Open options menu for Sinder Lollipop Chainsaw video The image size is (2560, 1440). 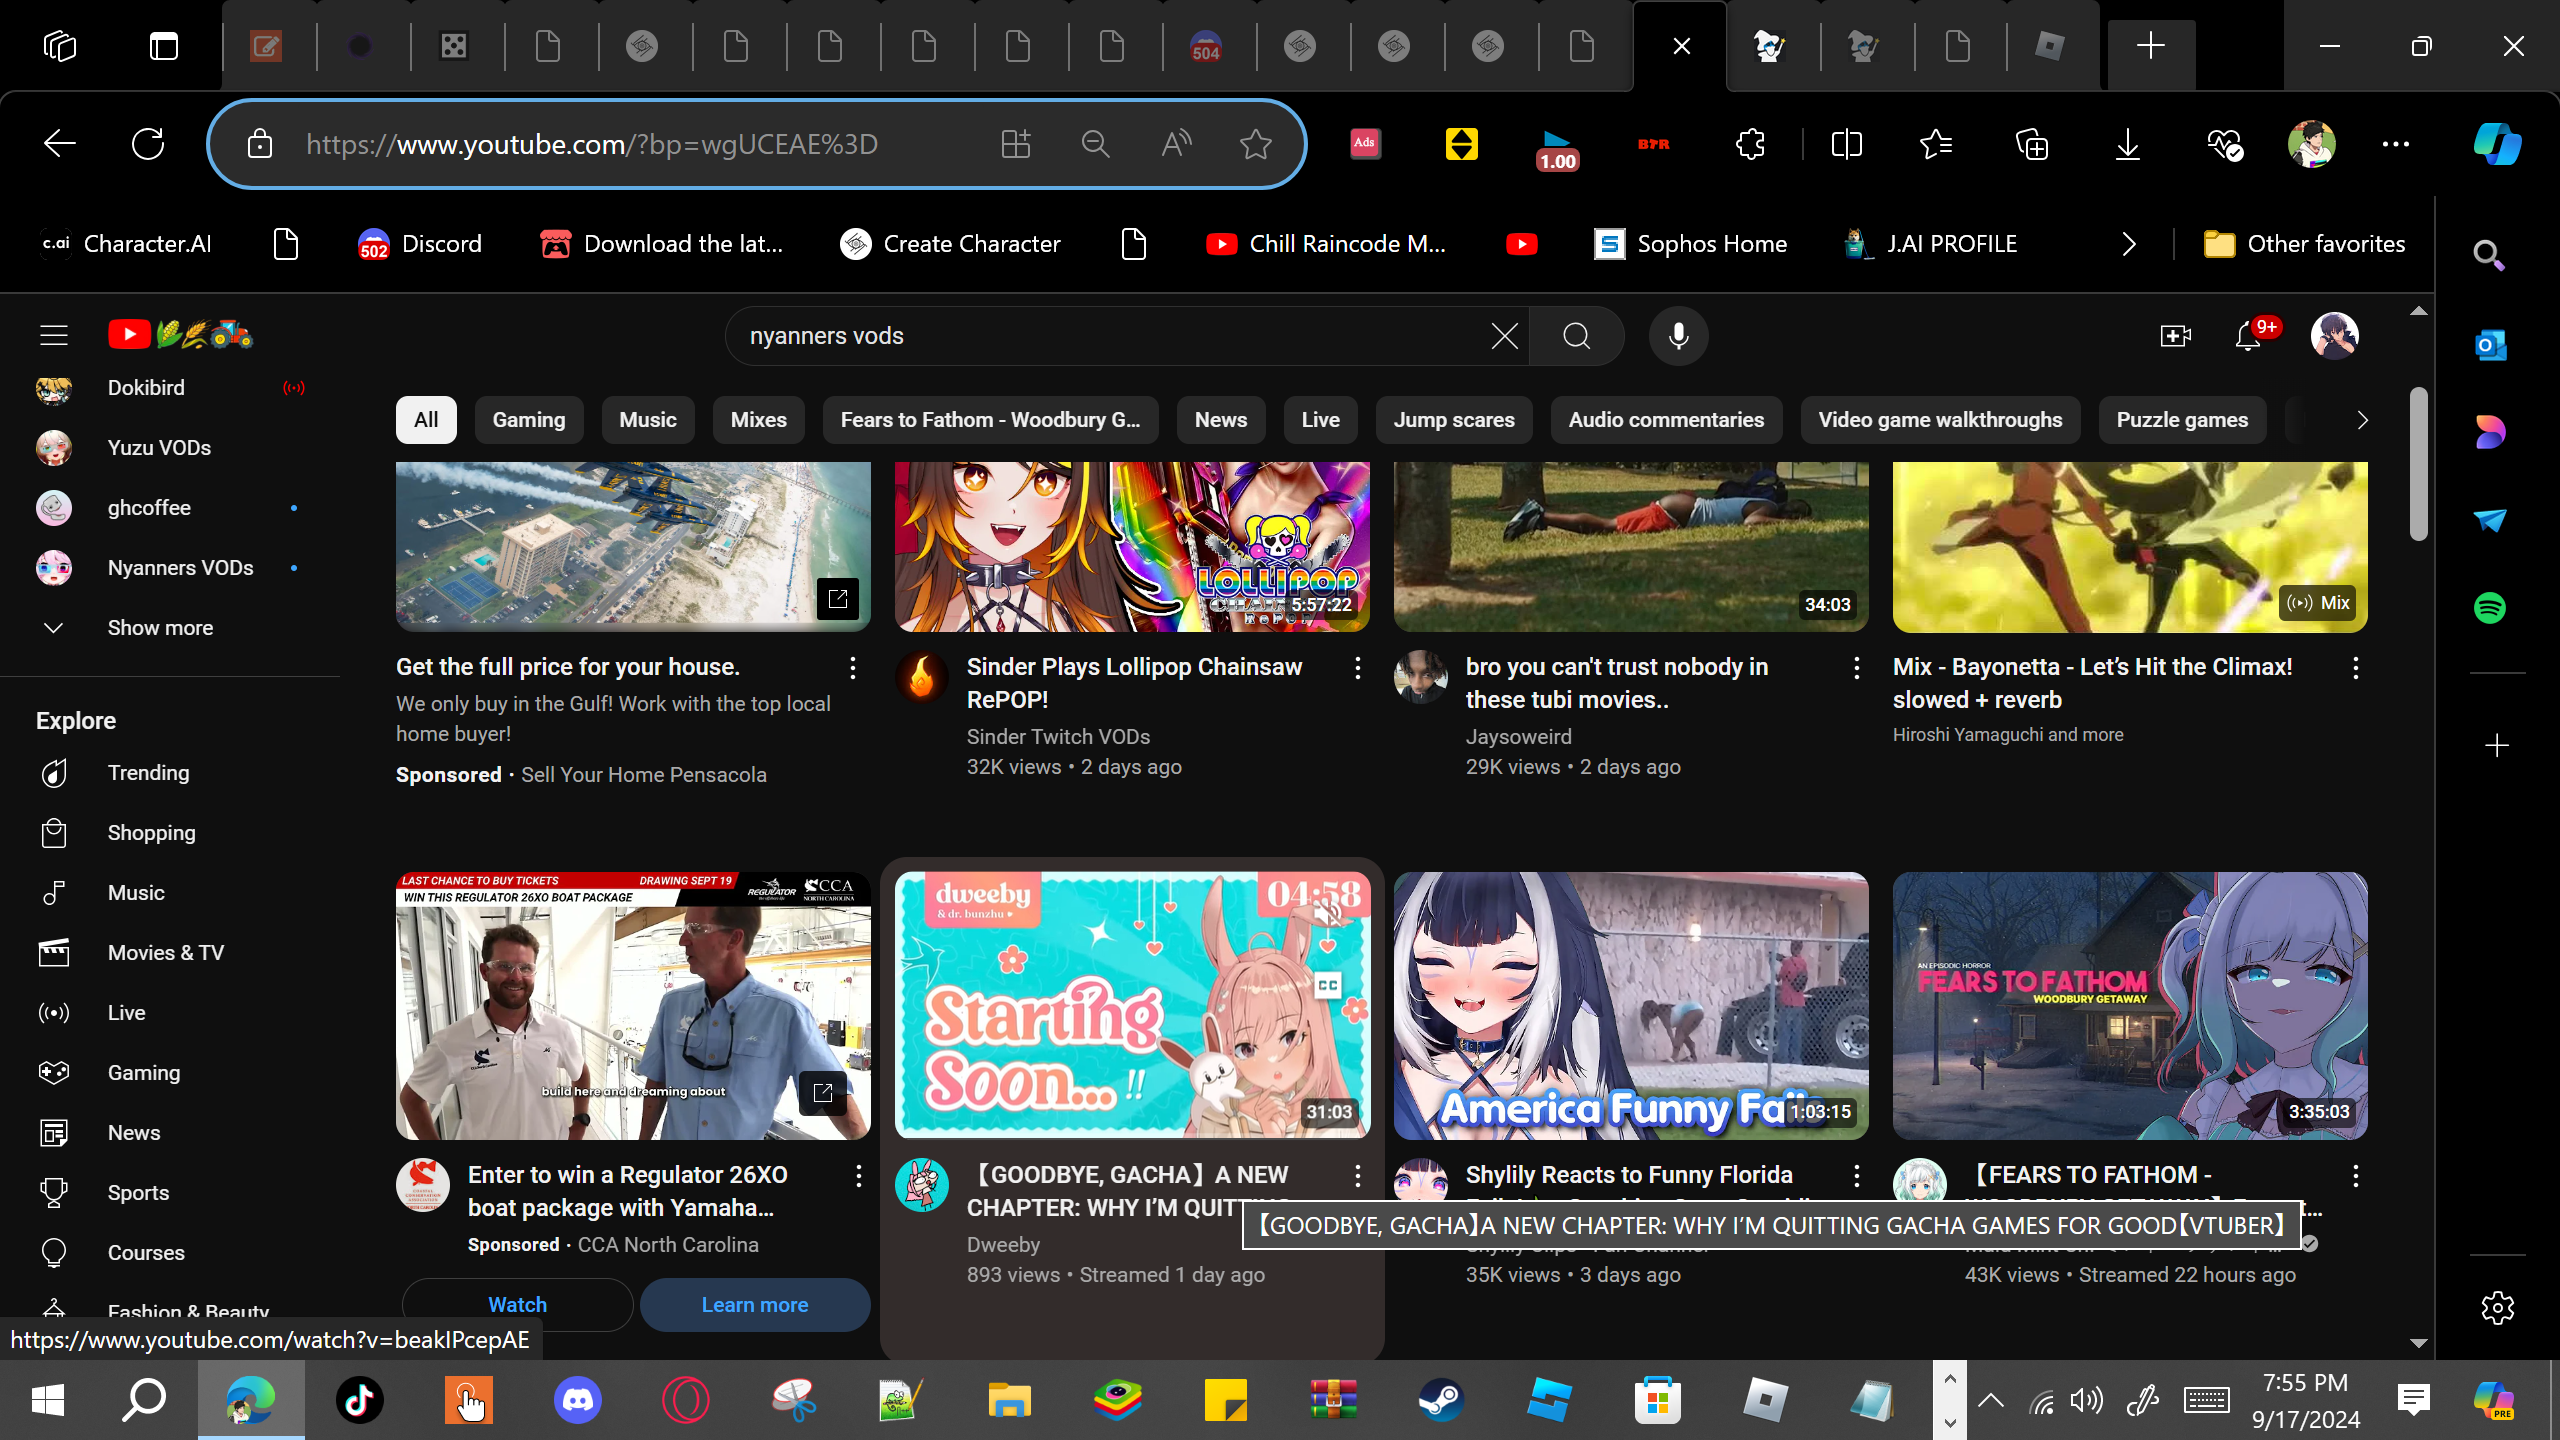(x=1357, y=668)
